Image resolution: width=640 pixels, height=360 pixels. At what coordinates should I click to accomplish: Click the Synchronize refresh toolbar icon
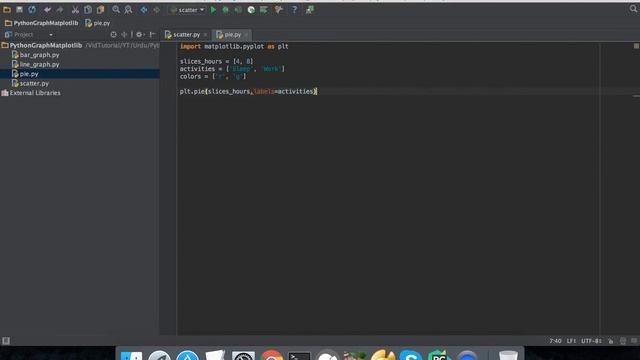(32, 9)
